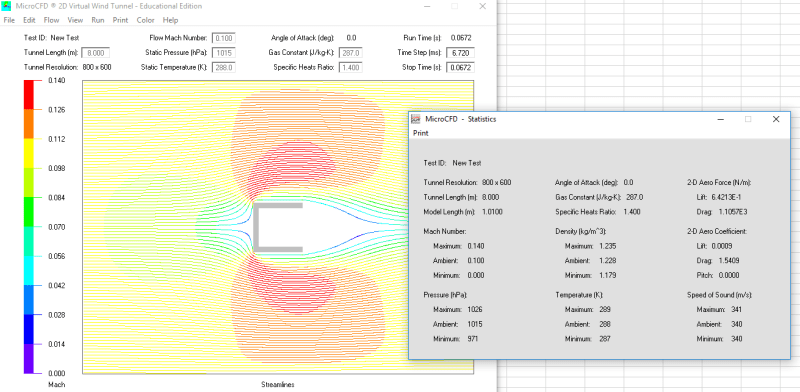
Task: Open the File menu
Action: point(10,20)
